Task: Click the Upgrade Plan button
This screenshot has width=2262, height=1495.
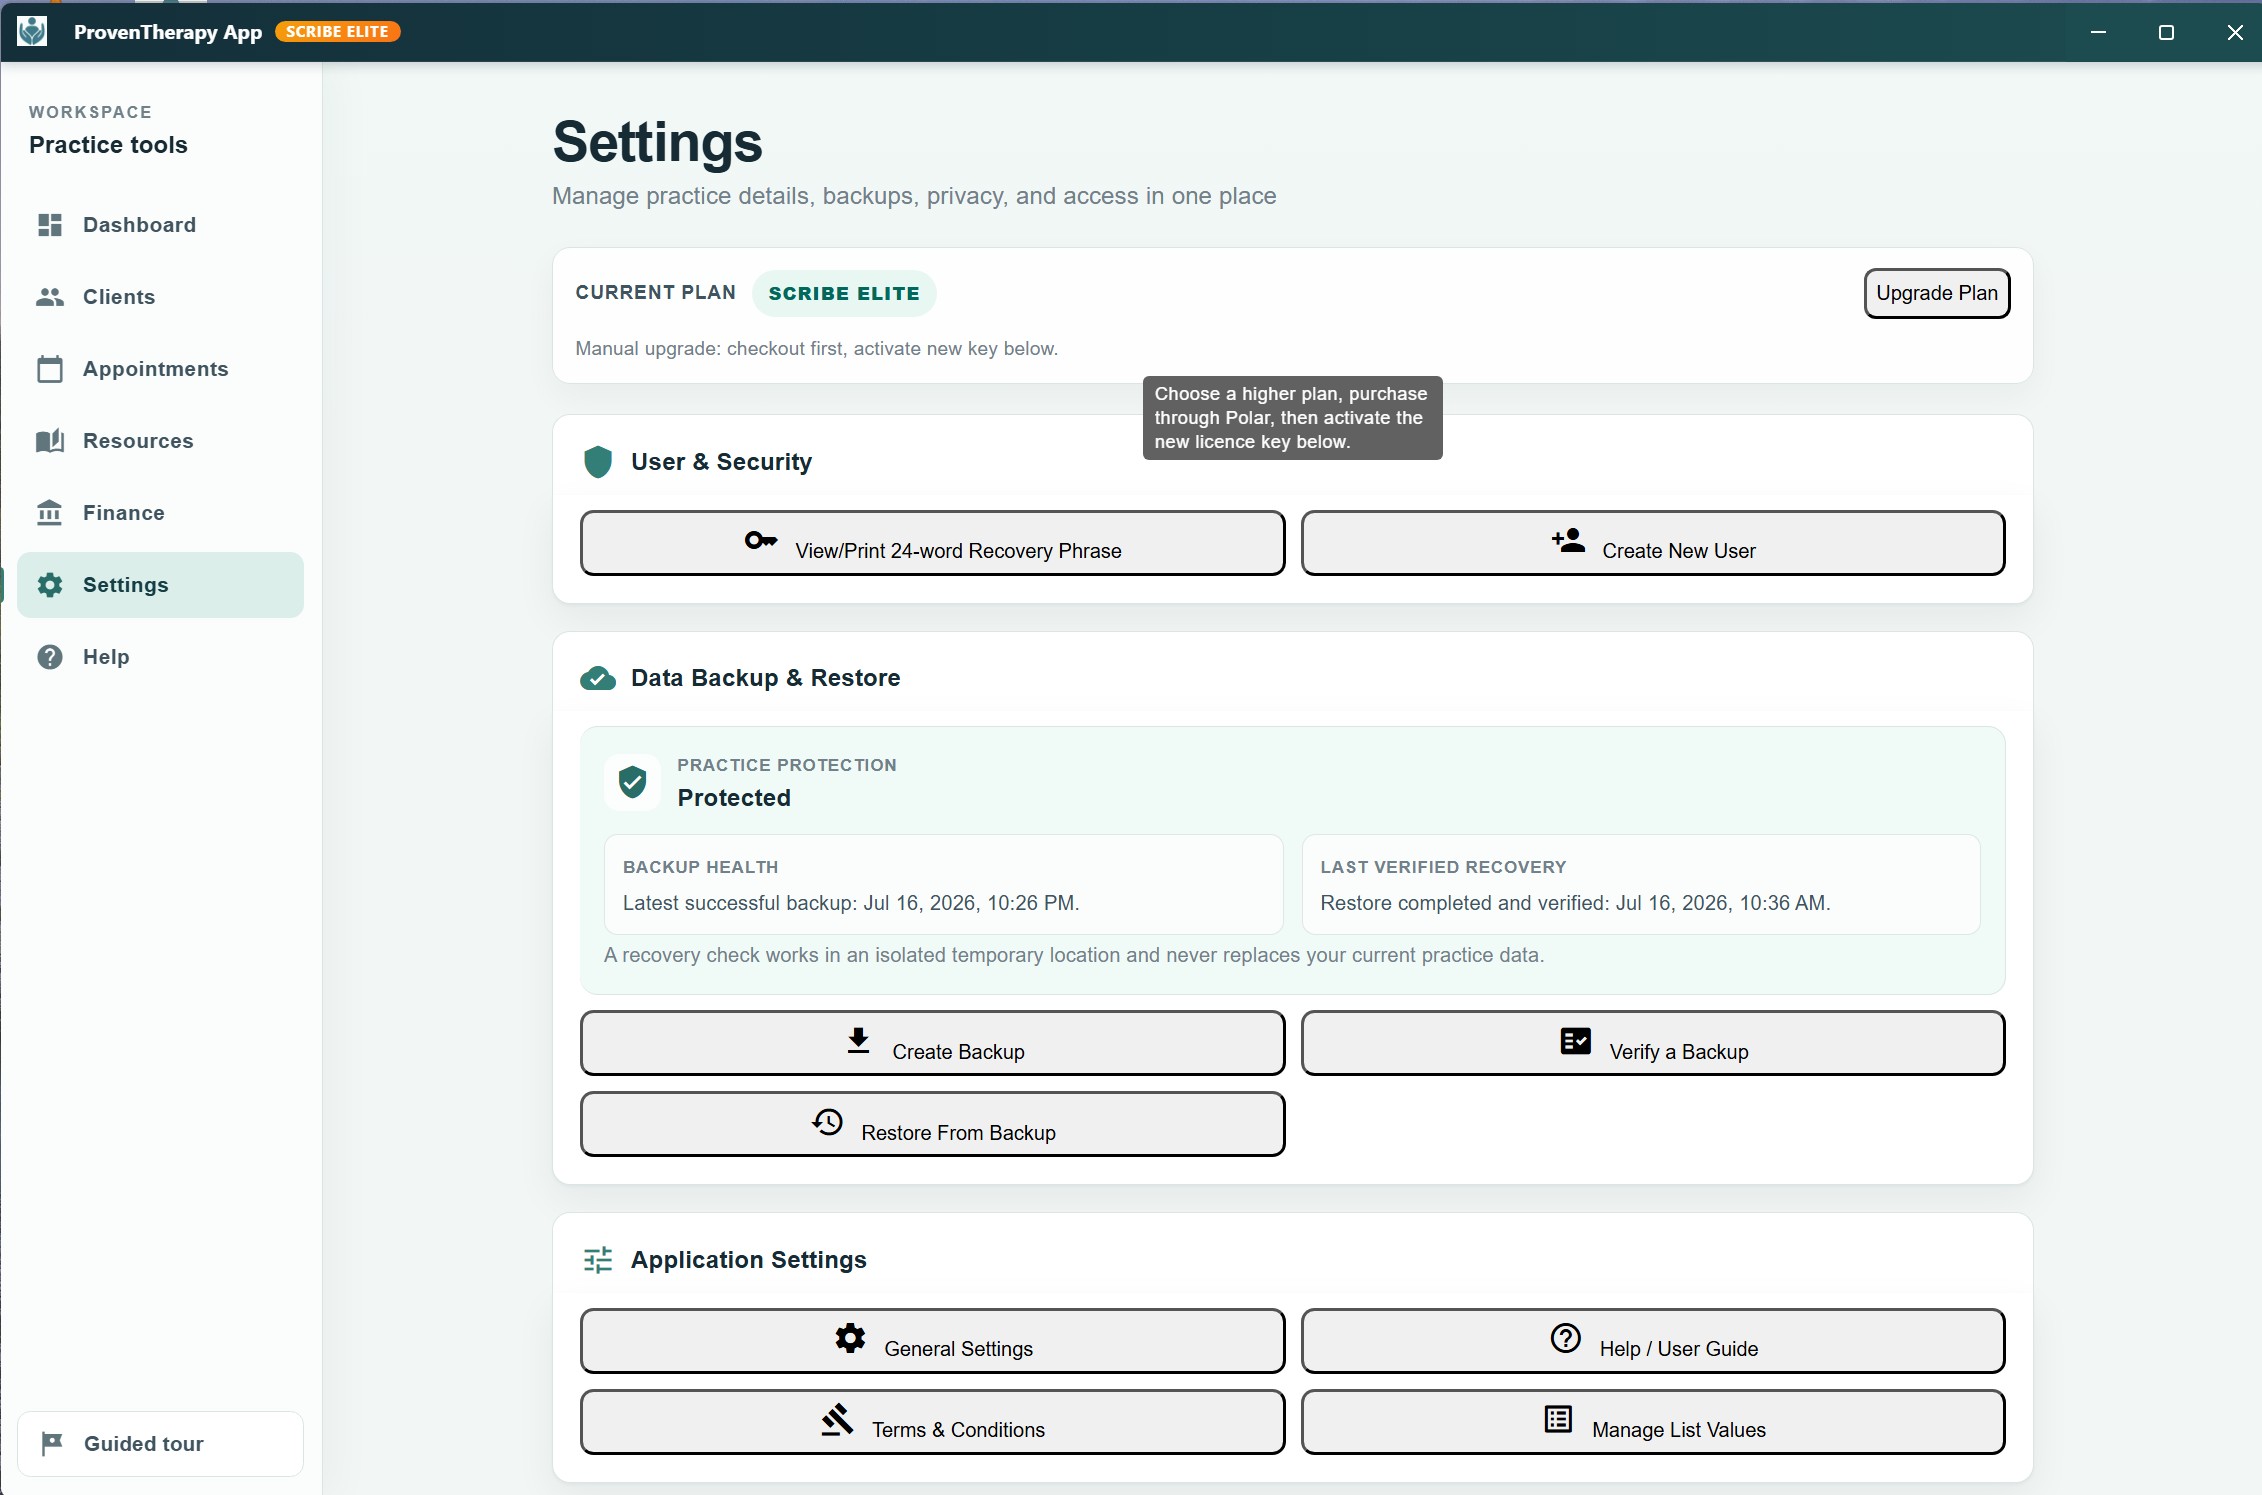Action: (1937, 293)
